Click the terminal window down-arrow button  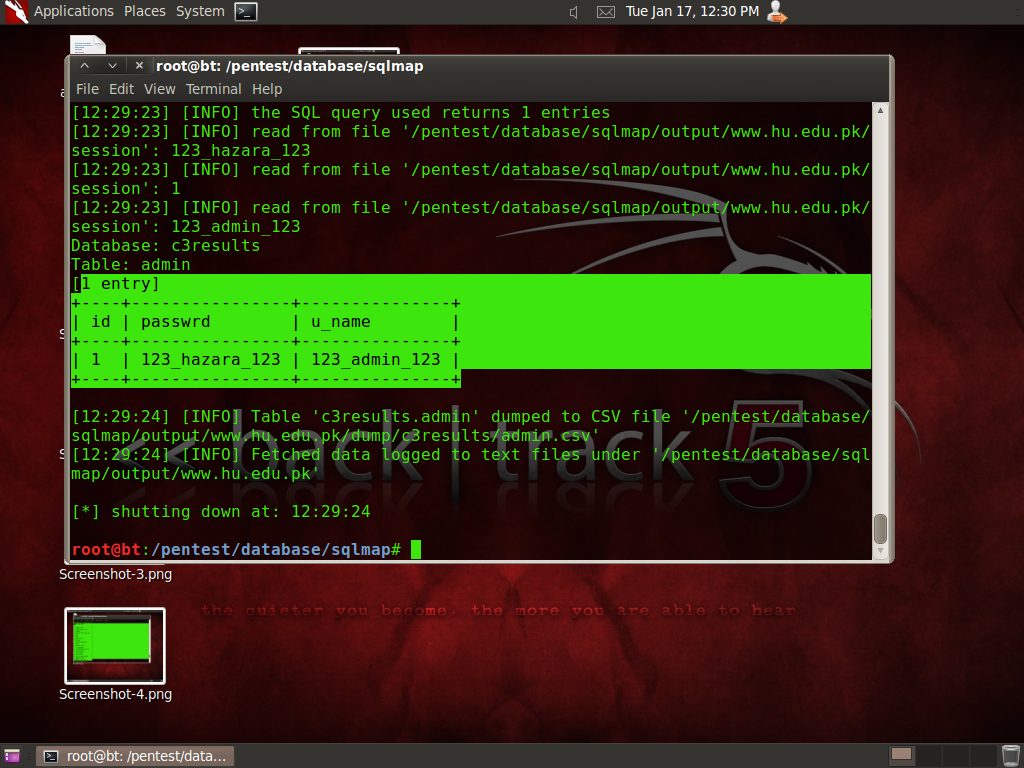pyautogui.click(x=112, y=65)
